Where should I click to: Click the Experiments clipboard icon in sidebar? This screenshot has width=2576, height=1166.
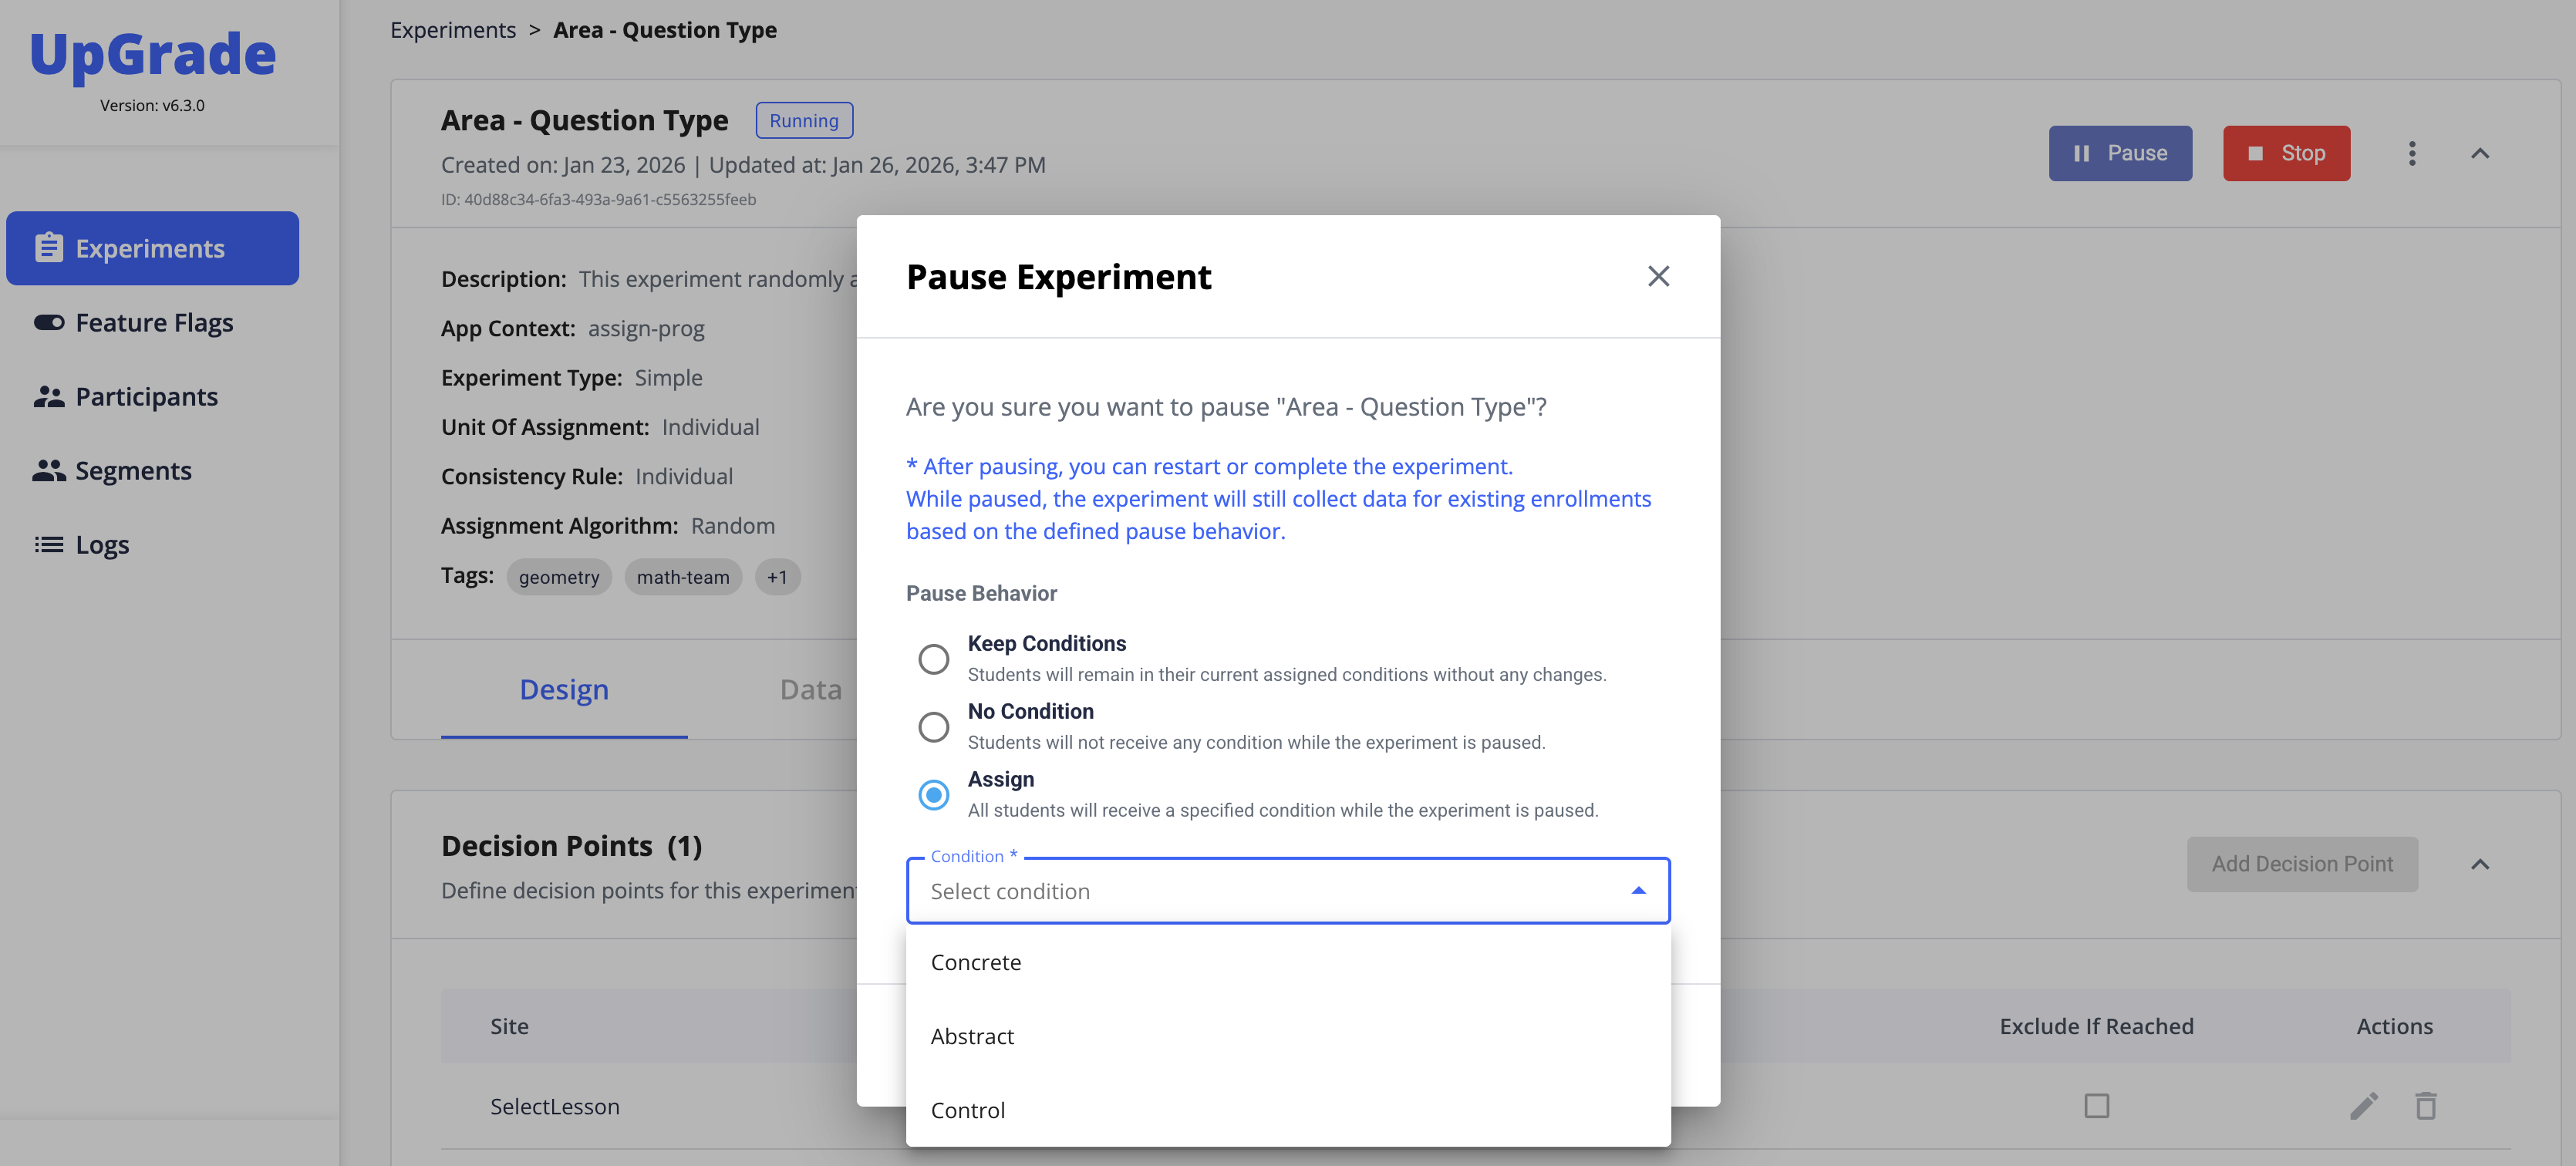coord(48,248)
